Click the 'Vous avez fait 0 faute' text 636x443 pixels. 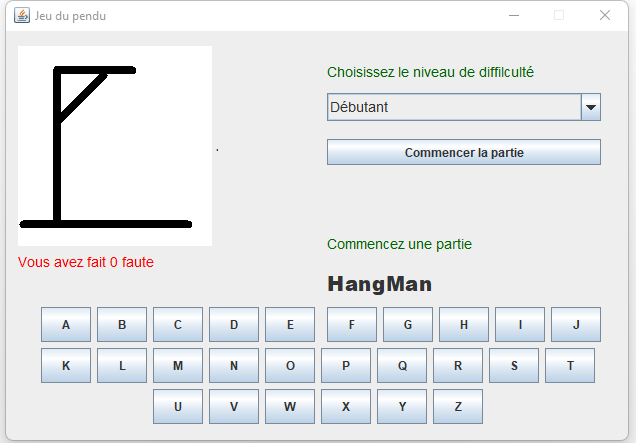[x=86, y=262]
